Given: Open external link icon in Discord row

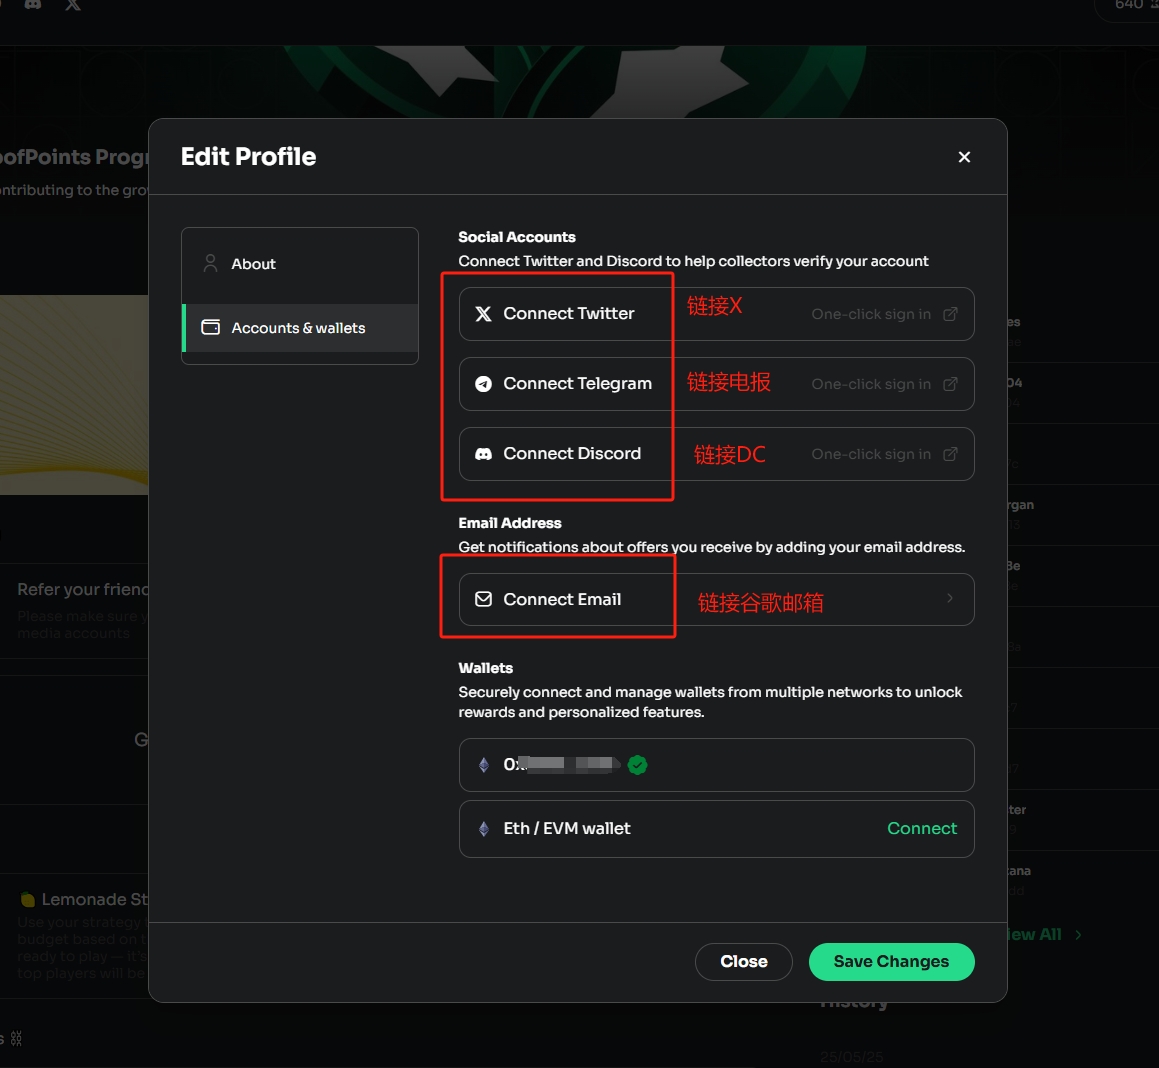Looking at the screenshot, I should (950, 454).
